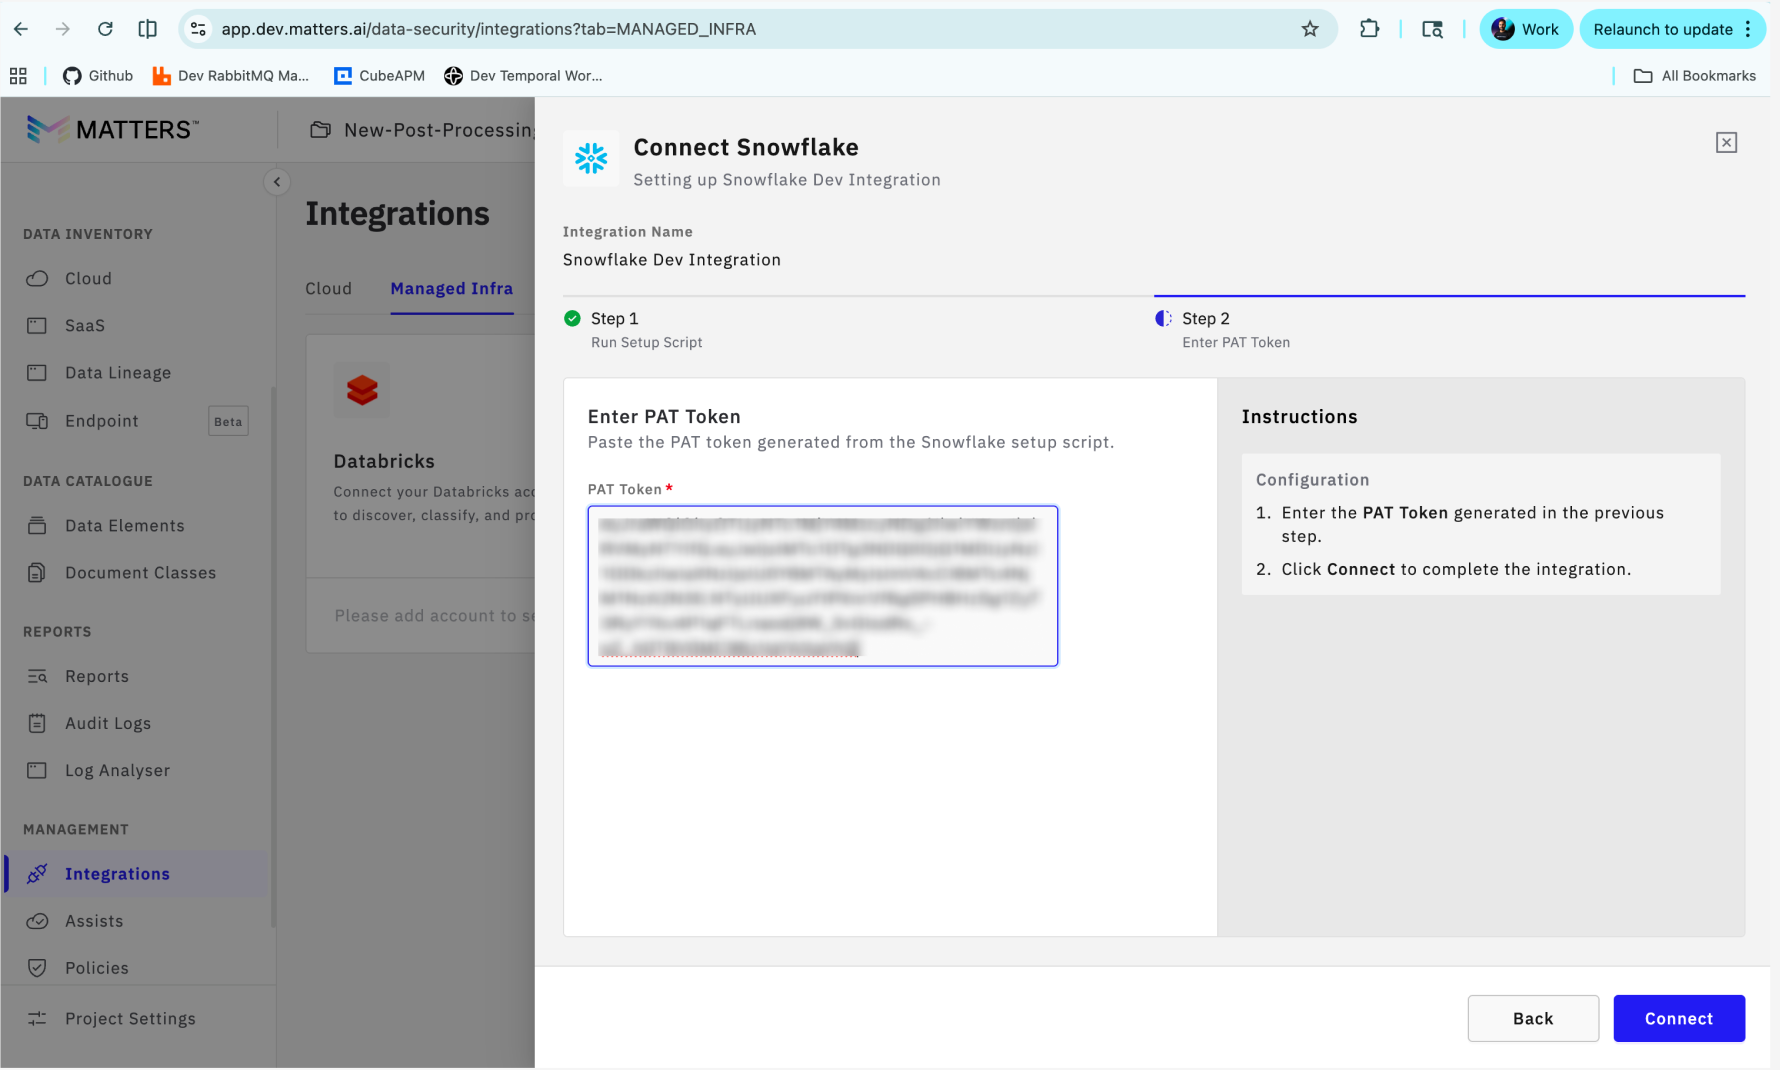Toggle the browser side panel icon
Screen dimensions: 1780x1070
(147, 29)
